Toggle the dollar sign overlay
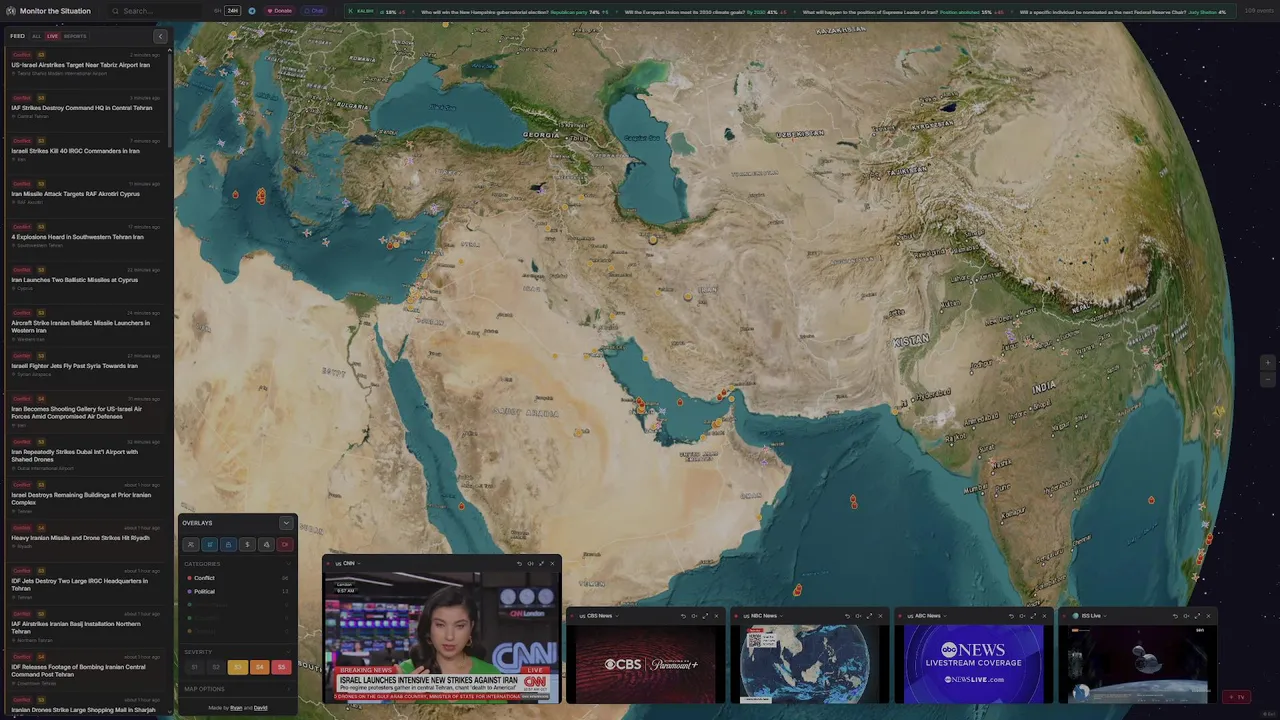1280x720 pixels. click(x=247, y=545)
